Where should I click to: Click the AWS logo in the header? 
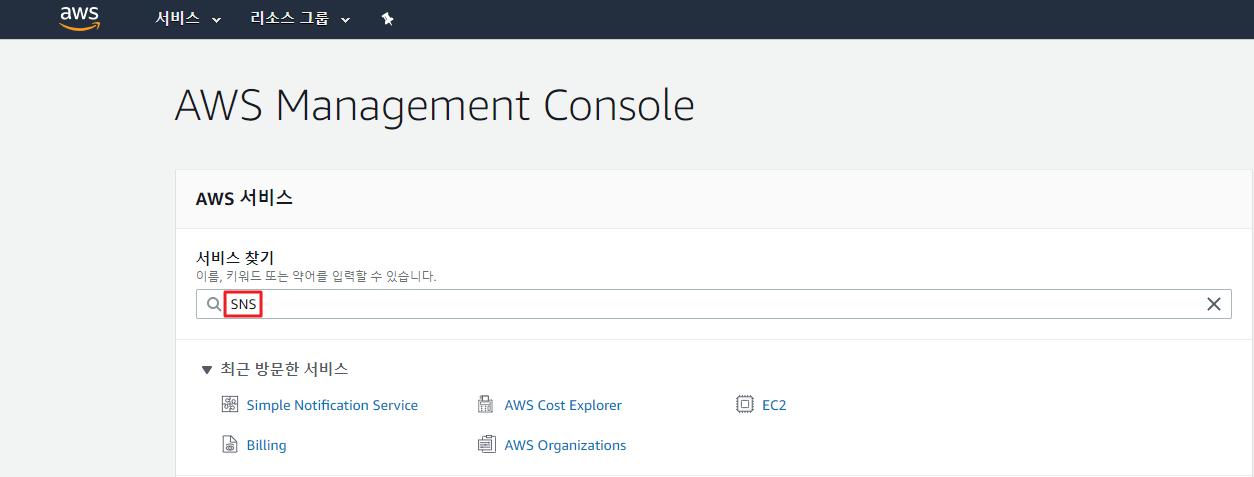(79, 18)
